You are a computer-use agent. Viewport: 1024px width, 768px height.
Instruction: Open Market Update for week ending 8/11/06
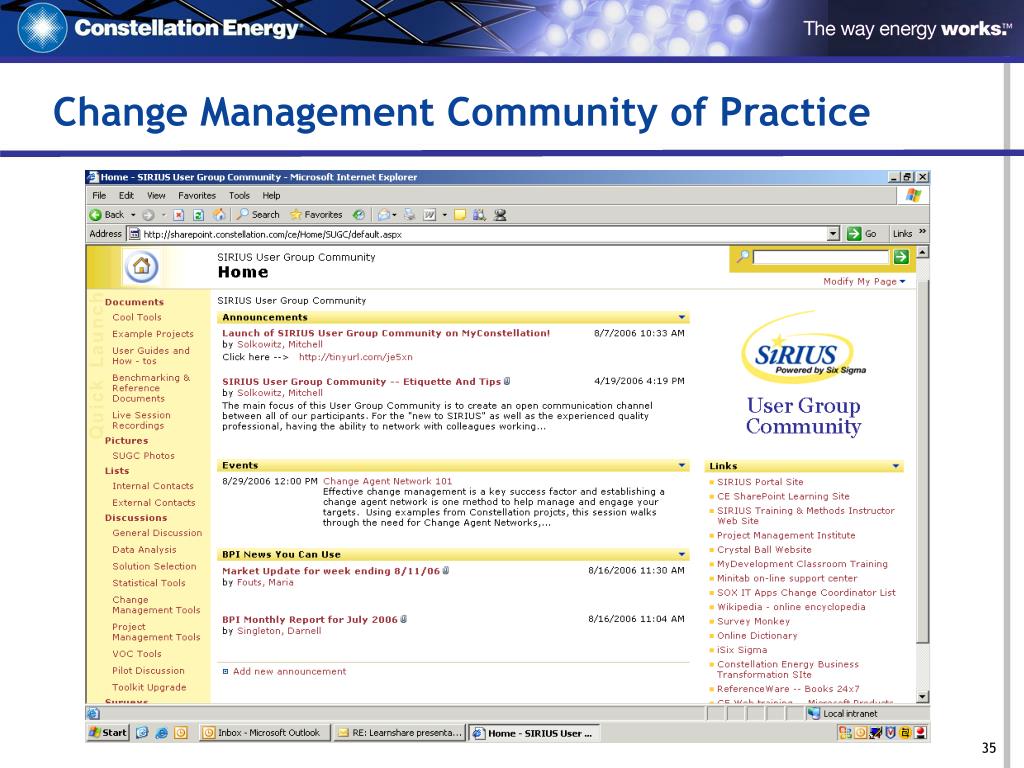(331, 571)
